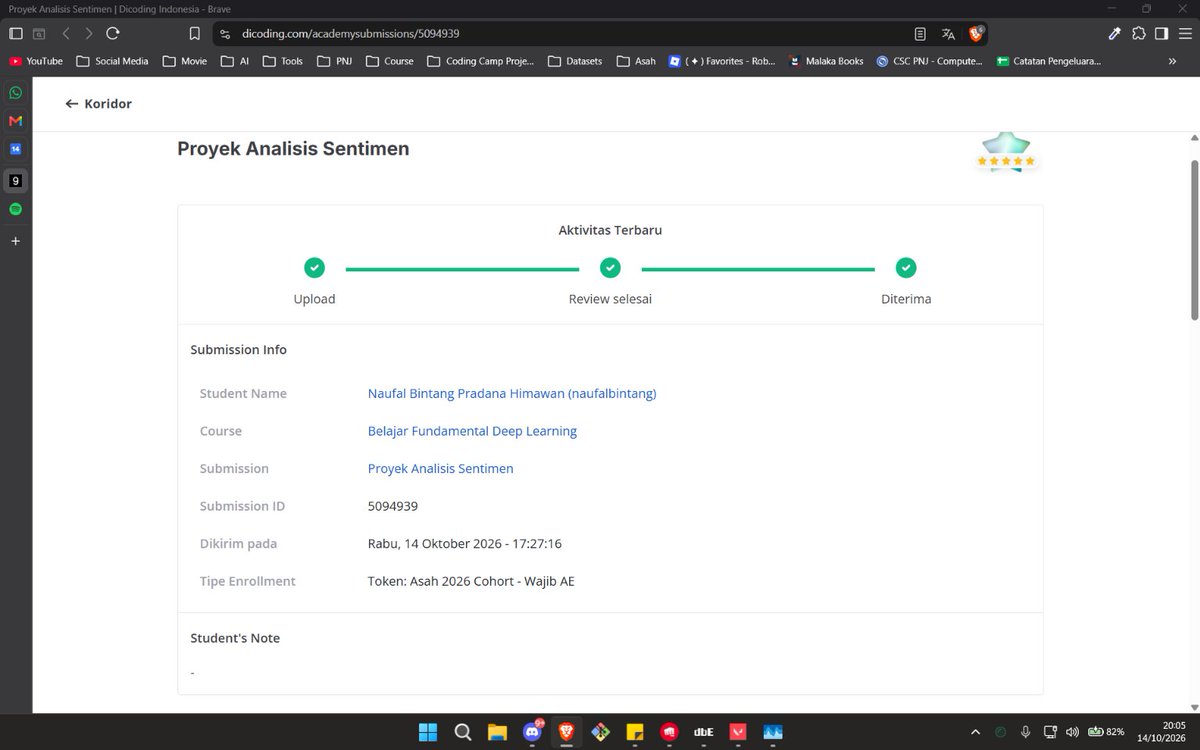Image resolution: width=1200 pixels, height=750 pixels.
Task: Open the Coding Camp Proje... bookmarks folder
Action: (480, 61)
